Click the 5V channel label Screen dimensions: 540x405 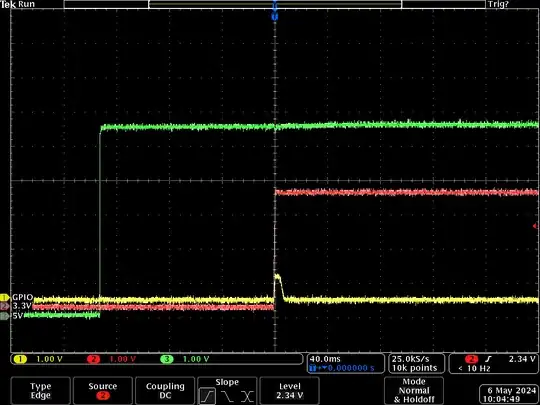pyautogui.click(x=18, y=316)
